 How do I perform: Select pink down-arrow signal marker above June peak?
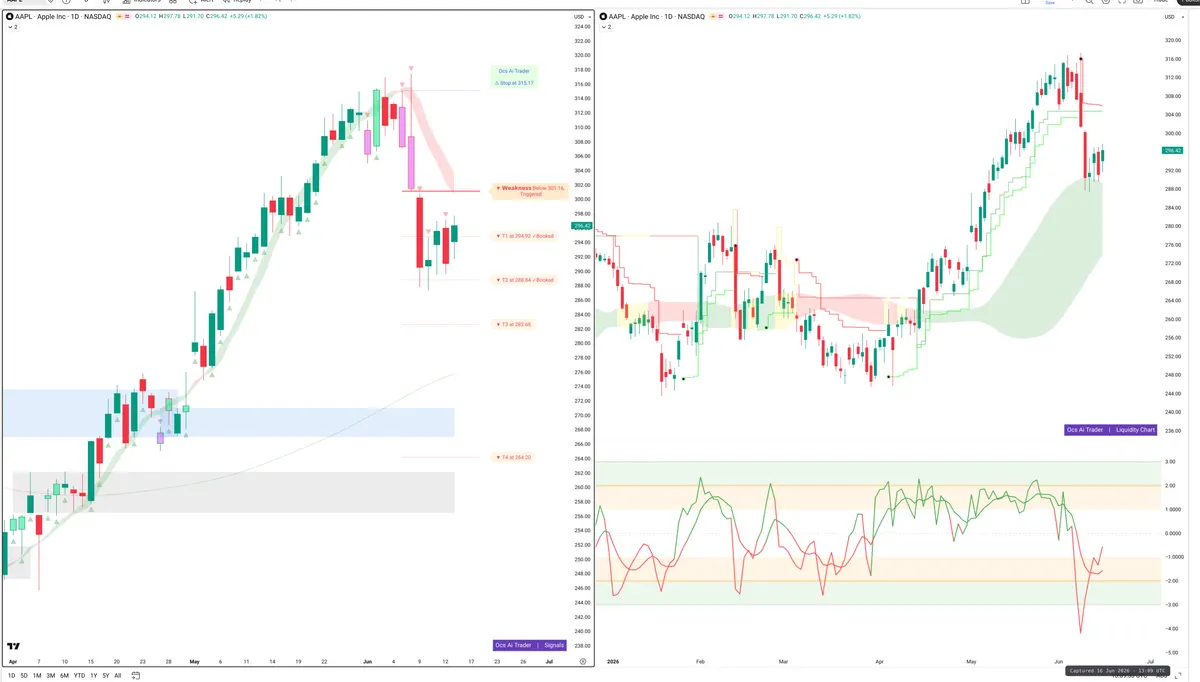pyautogui.click(x=409, y=70)
